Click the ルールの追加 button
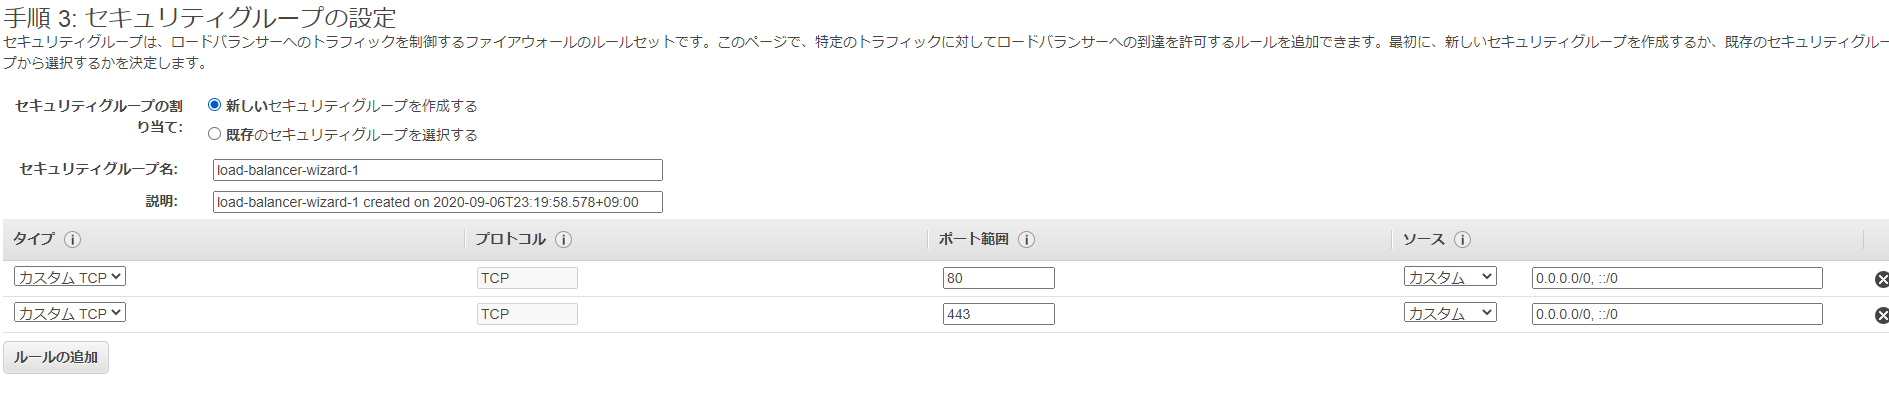 (x=56, y=357)
